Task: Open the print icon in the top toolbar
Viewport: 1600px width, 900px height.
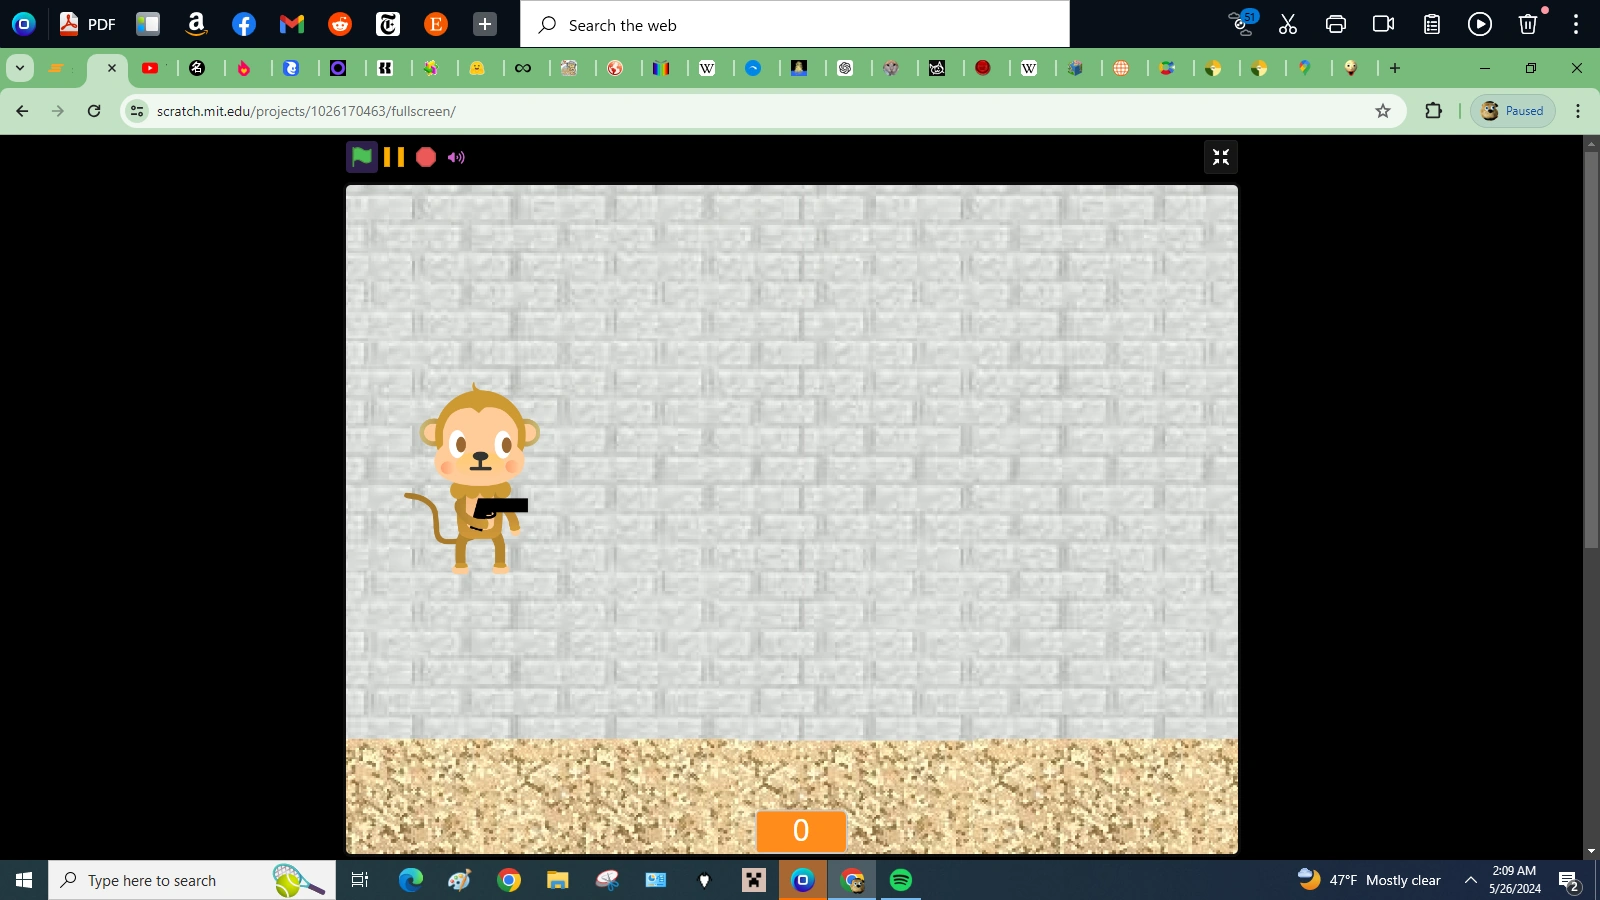Action: (1335, 24)
